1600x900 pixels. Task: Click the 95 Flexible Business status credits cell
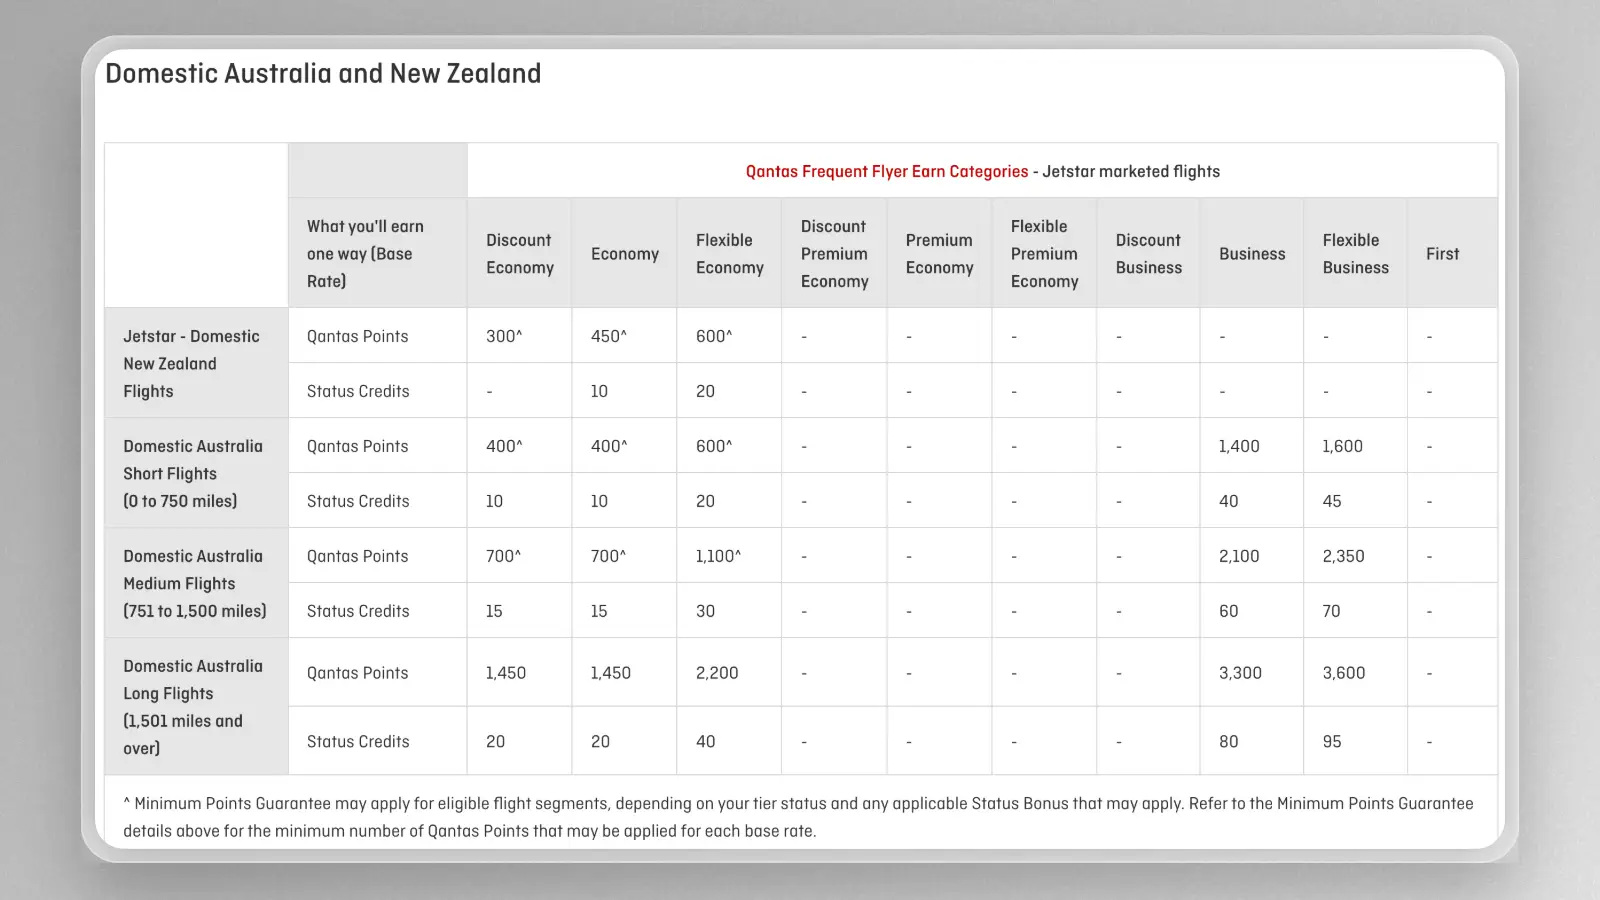tap(1355, 741)
